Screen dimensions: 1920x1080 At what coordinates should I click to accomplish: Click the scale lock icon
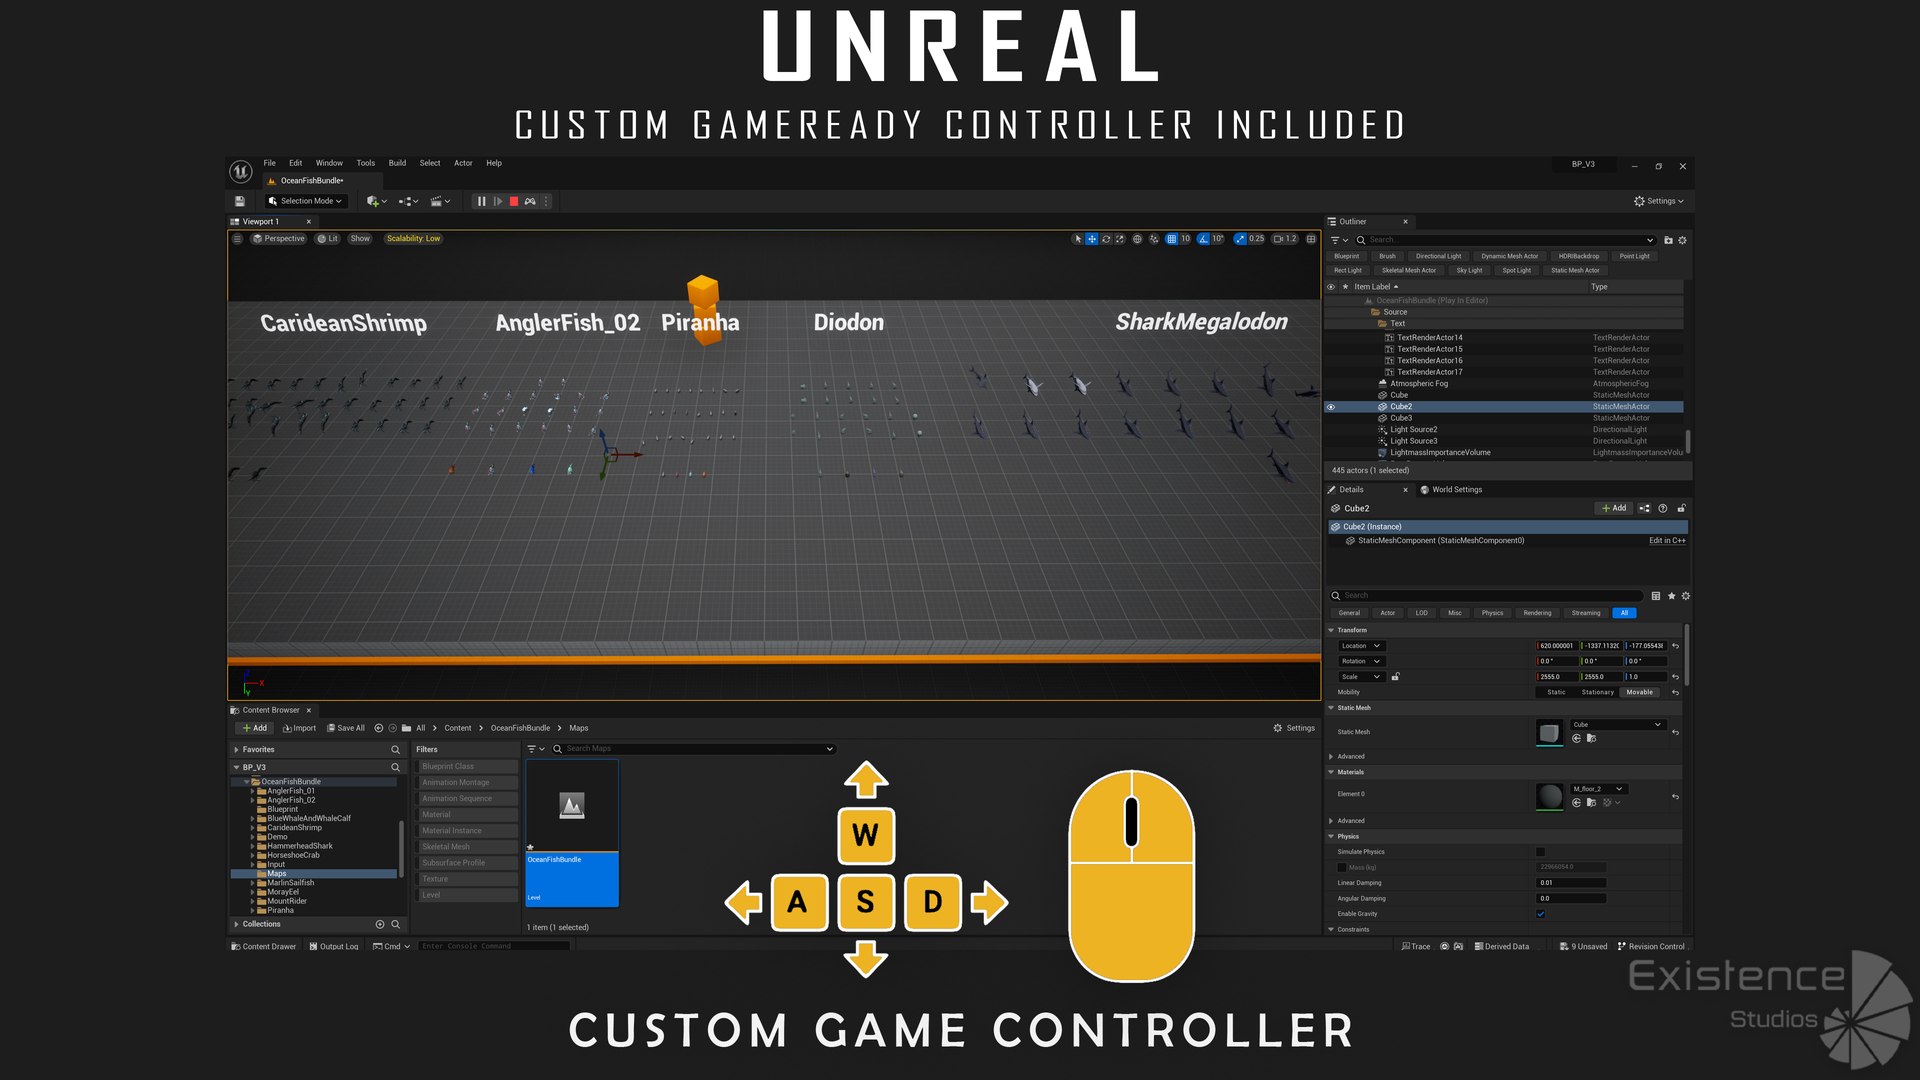pyautogui.click(x=1395, y=677)
